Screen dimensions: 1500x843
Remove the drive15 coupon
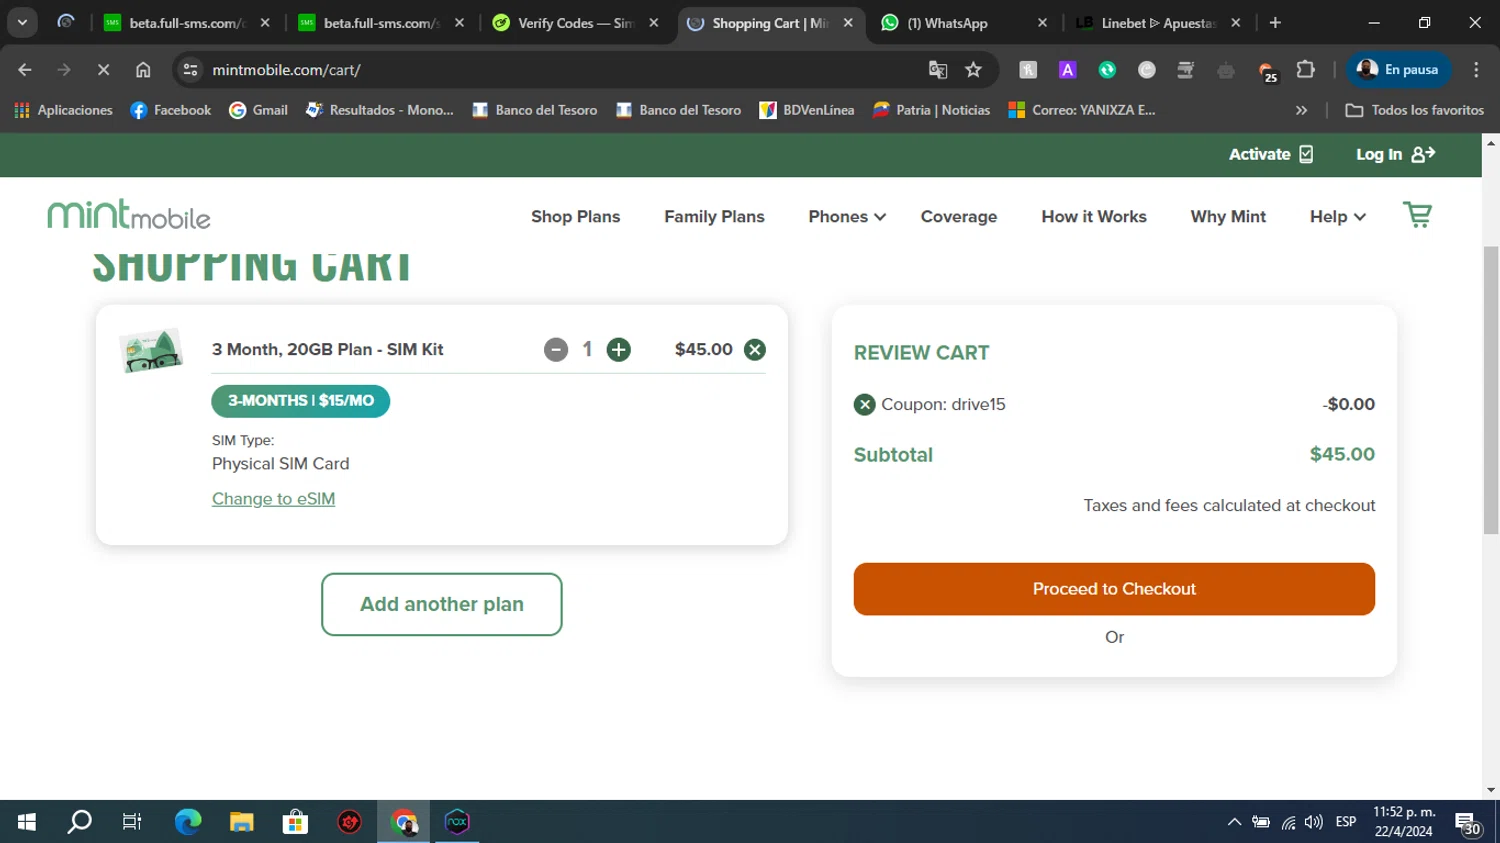(x=865, y=404)
